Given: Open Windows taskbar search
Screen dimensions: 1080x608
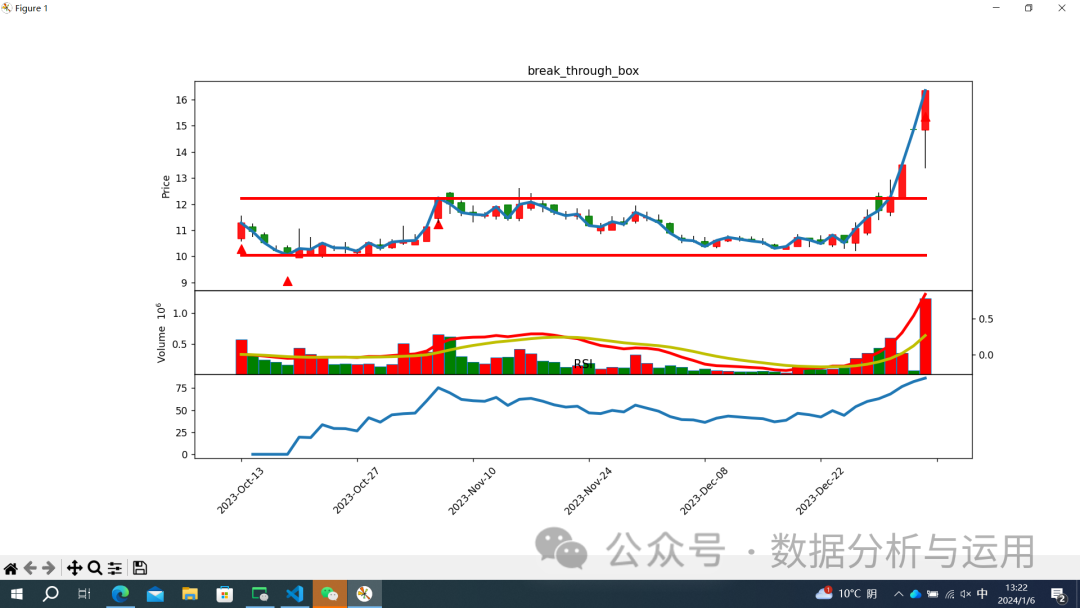Looking at the screenshot, I should click(50, 594).
